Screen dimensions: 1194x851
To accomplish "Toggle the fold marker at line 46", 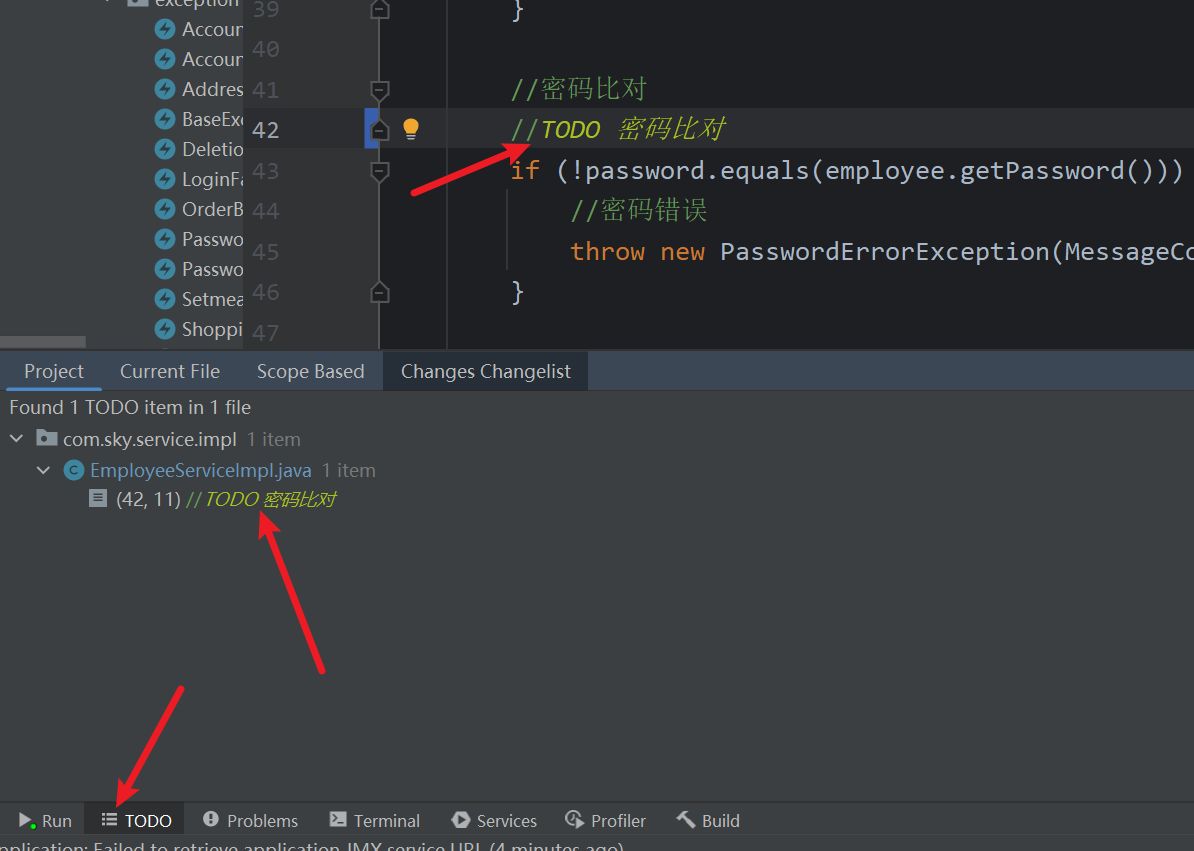I will click(379, 292).
